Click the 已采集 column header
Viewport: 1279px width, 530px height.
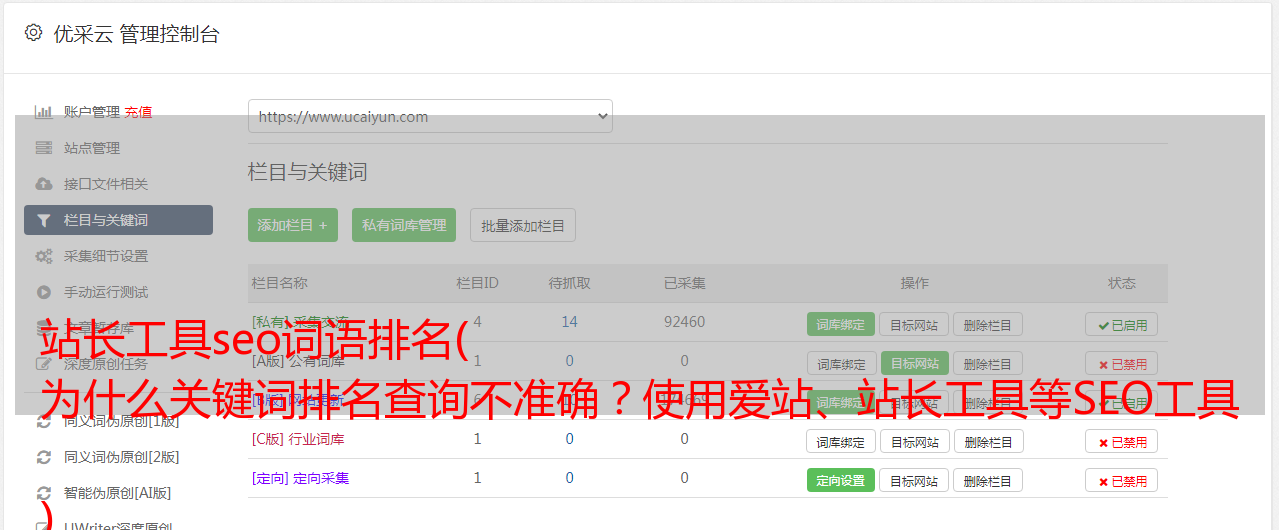684,283
